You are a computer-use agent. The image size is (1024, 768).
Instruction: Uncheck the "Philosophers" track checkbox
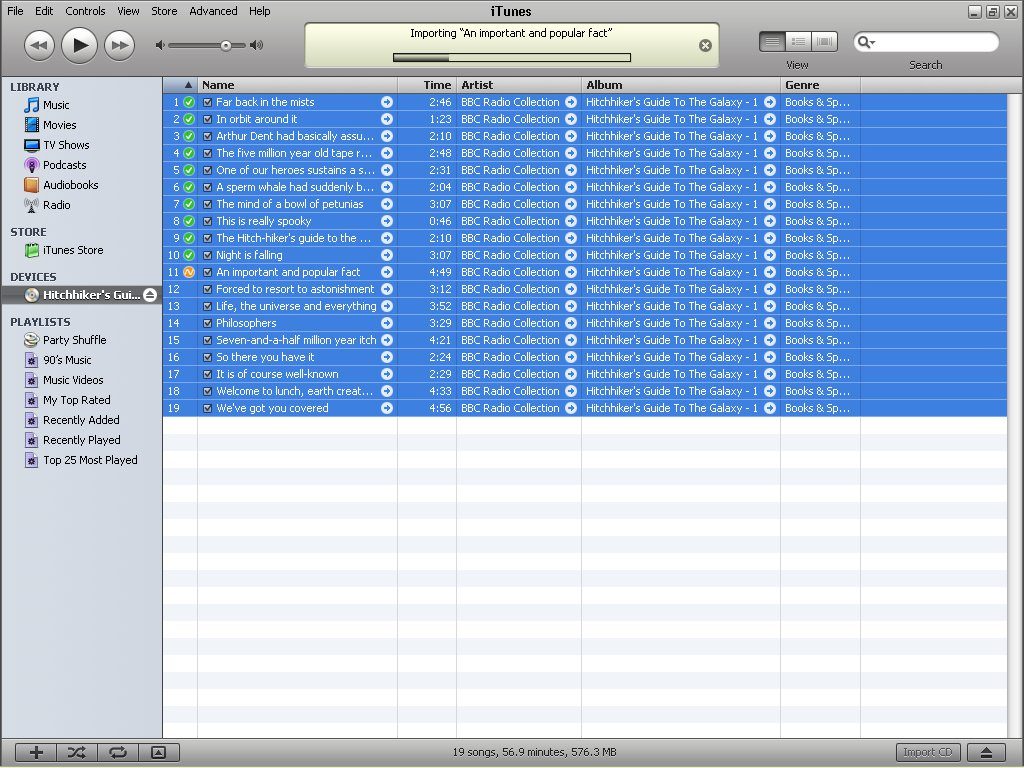pyautogui.click(x=207, y=323)
